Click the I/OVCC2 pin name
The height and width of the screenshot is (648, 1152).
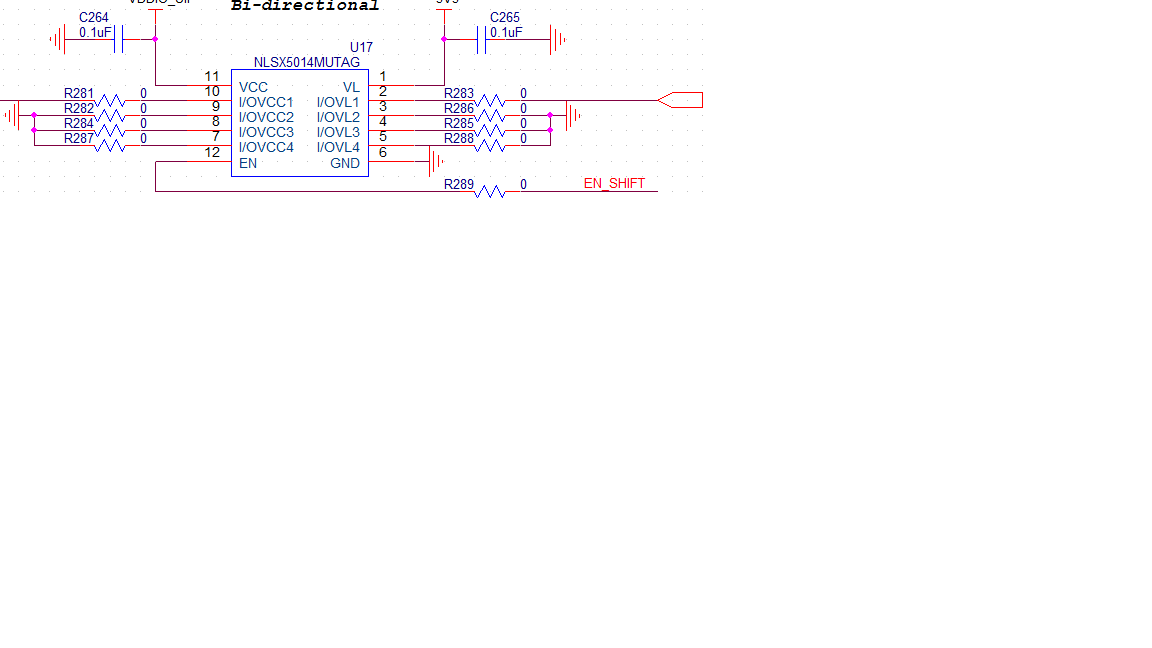click(266, 118)
